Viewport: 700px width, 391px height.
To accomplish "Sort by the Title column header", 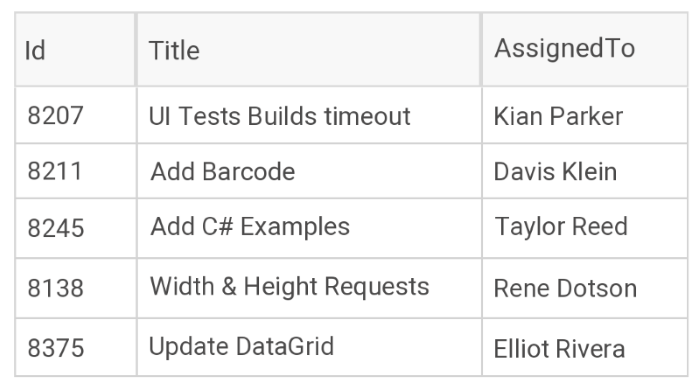I will [x=308, y=50].
